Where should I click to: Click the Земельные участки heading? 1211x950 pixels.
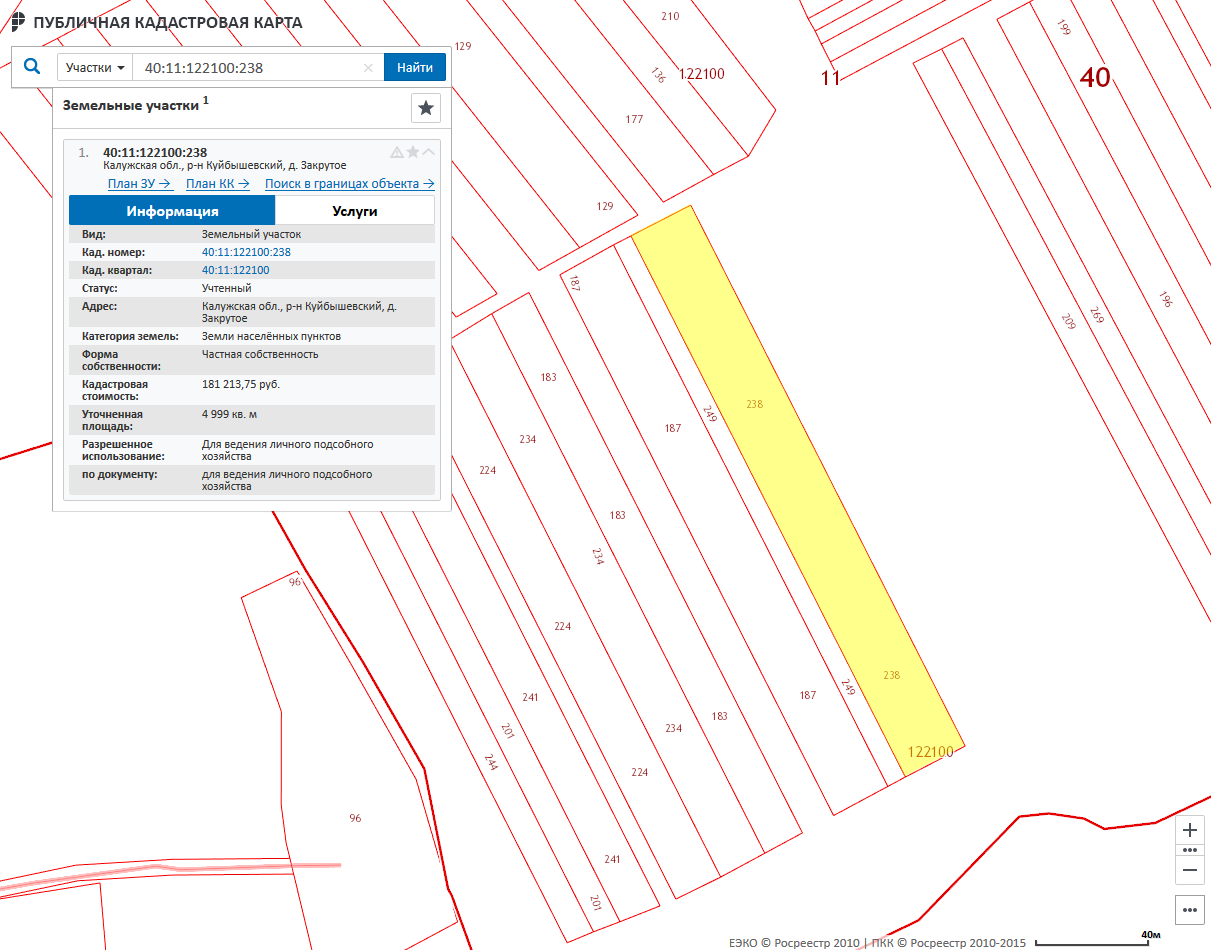[132, 104]
